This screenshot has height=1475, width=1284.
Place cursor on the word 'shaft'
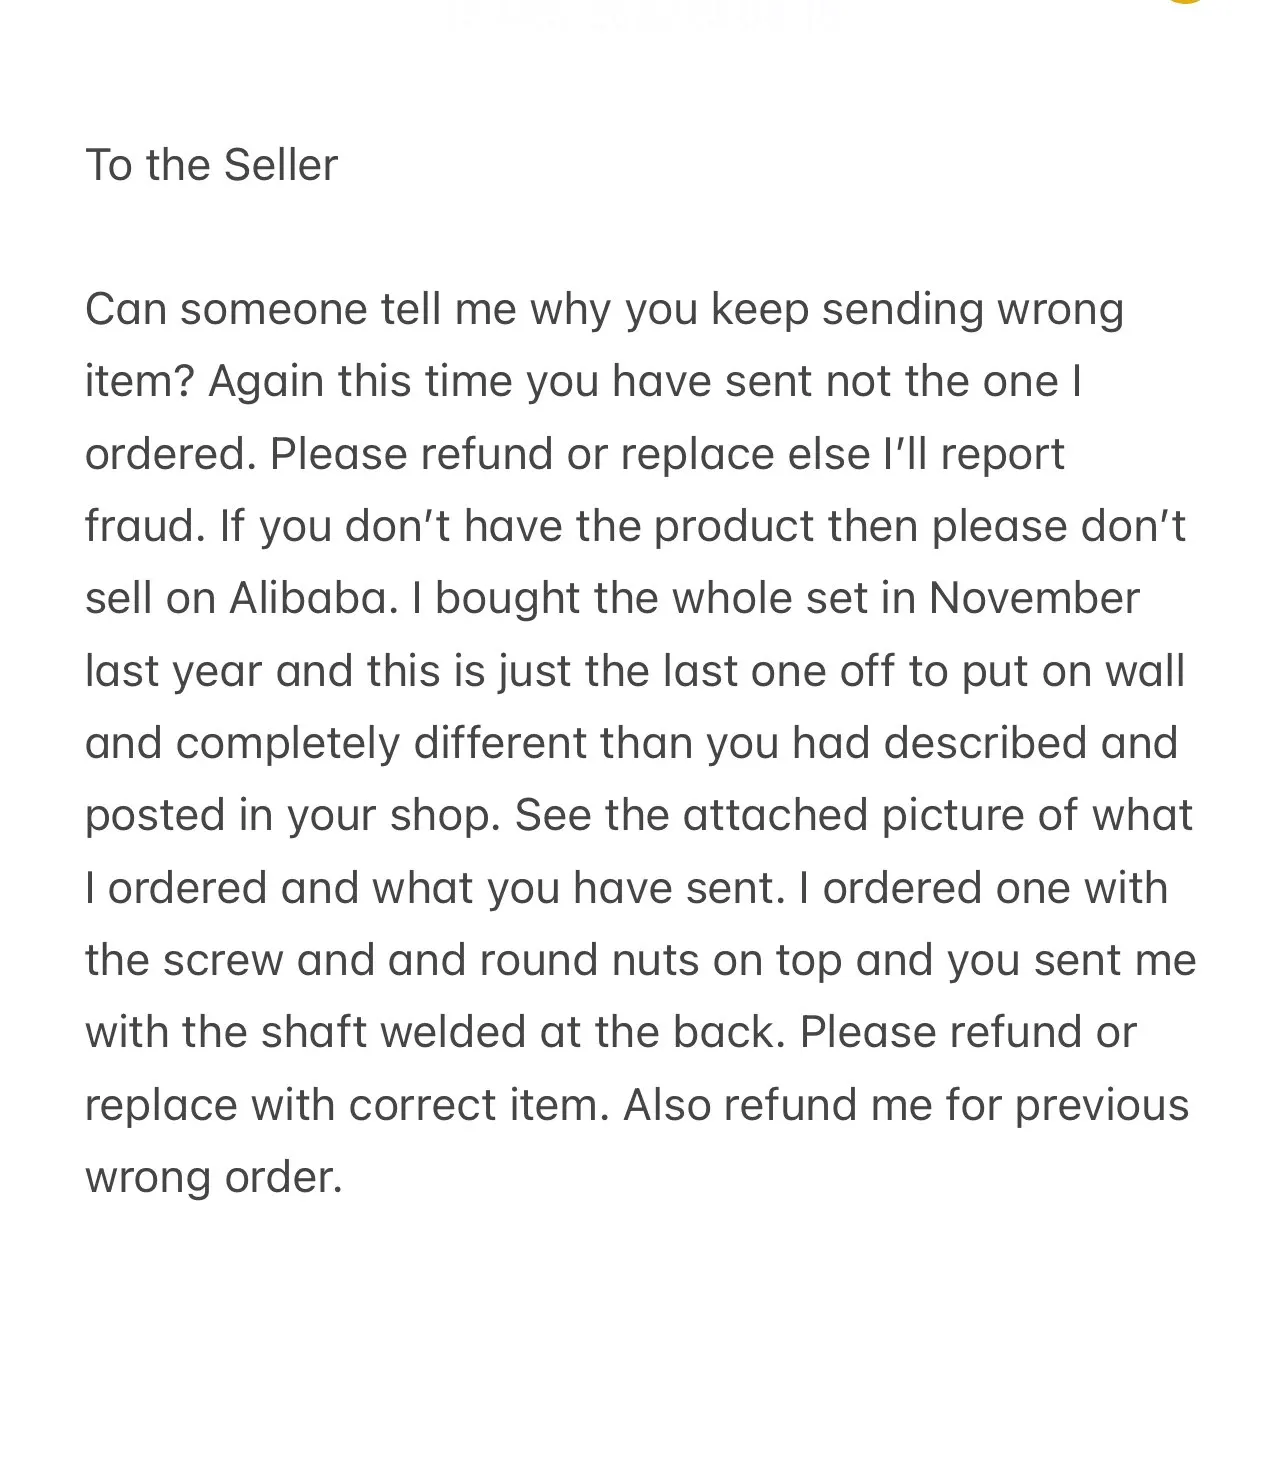315,1033
